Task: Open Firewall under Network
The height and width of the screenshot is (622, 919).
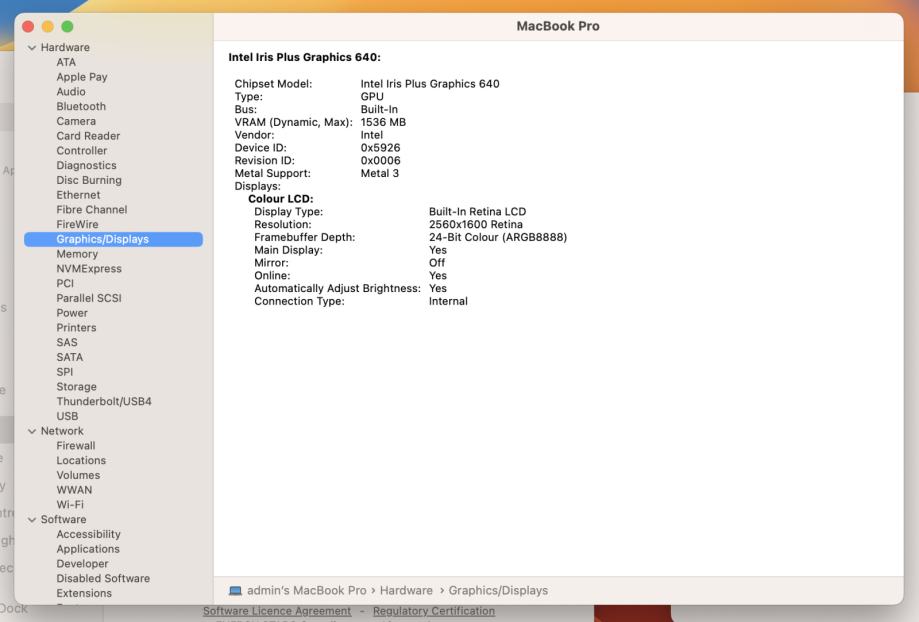Action: tap(76, 446)
